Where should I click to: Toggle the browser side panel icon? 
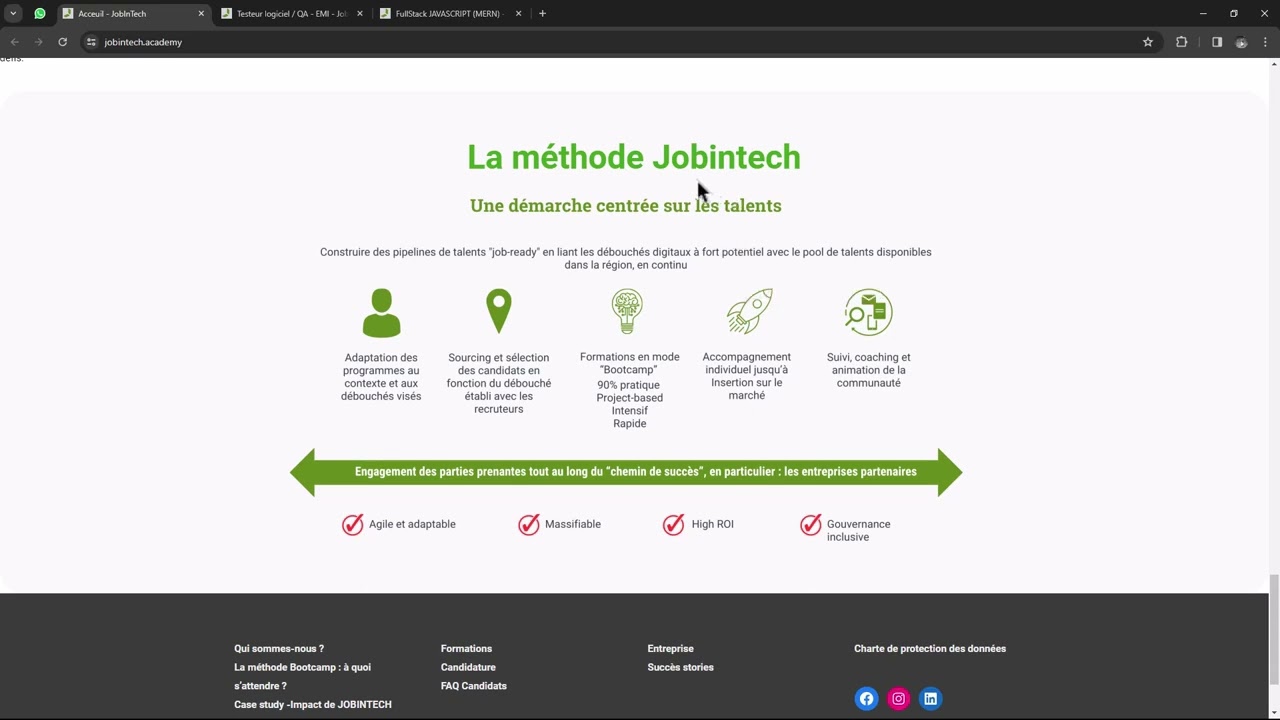[1217, 42]
